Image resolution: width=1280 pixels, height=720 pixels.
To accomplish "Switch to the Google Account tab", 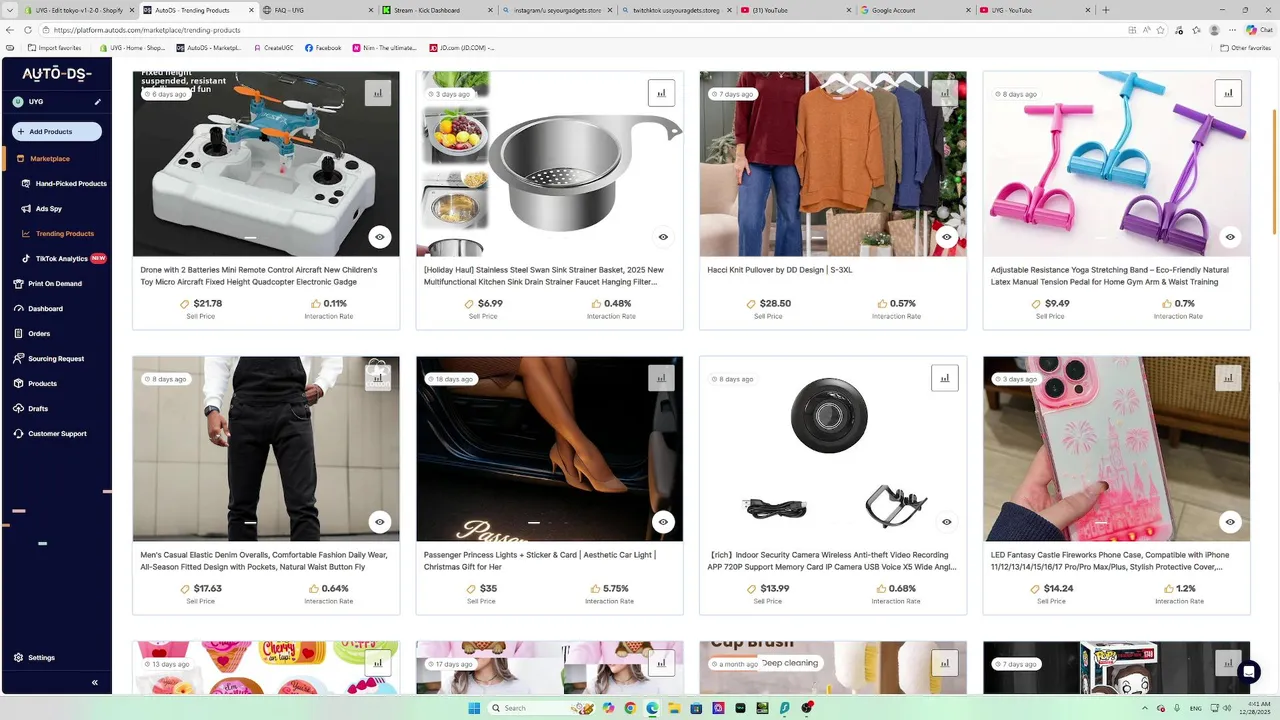I will point(915,10).
